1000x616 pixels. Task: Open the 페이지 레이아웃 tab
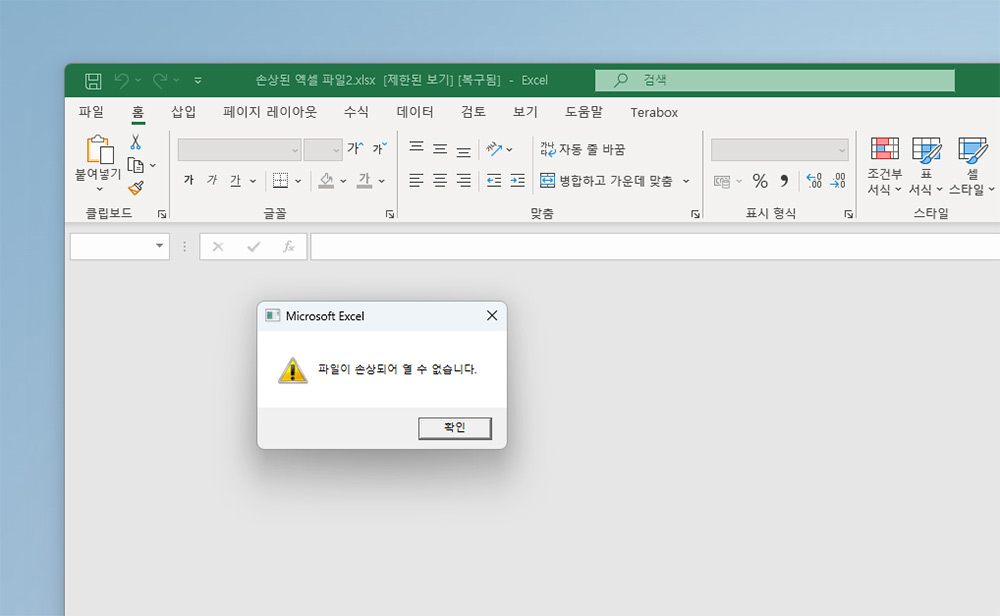coord(270,112)
